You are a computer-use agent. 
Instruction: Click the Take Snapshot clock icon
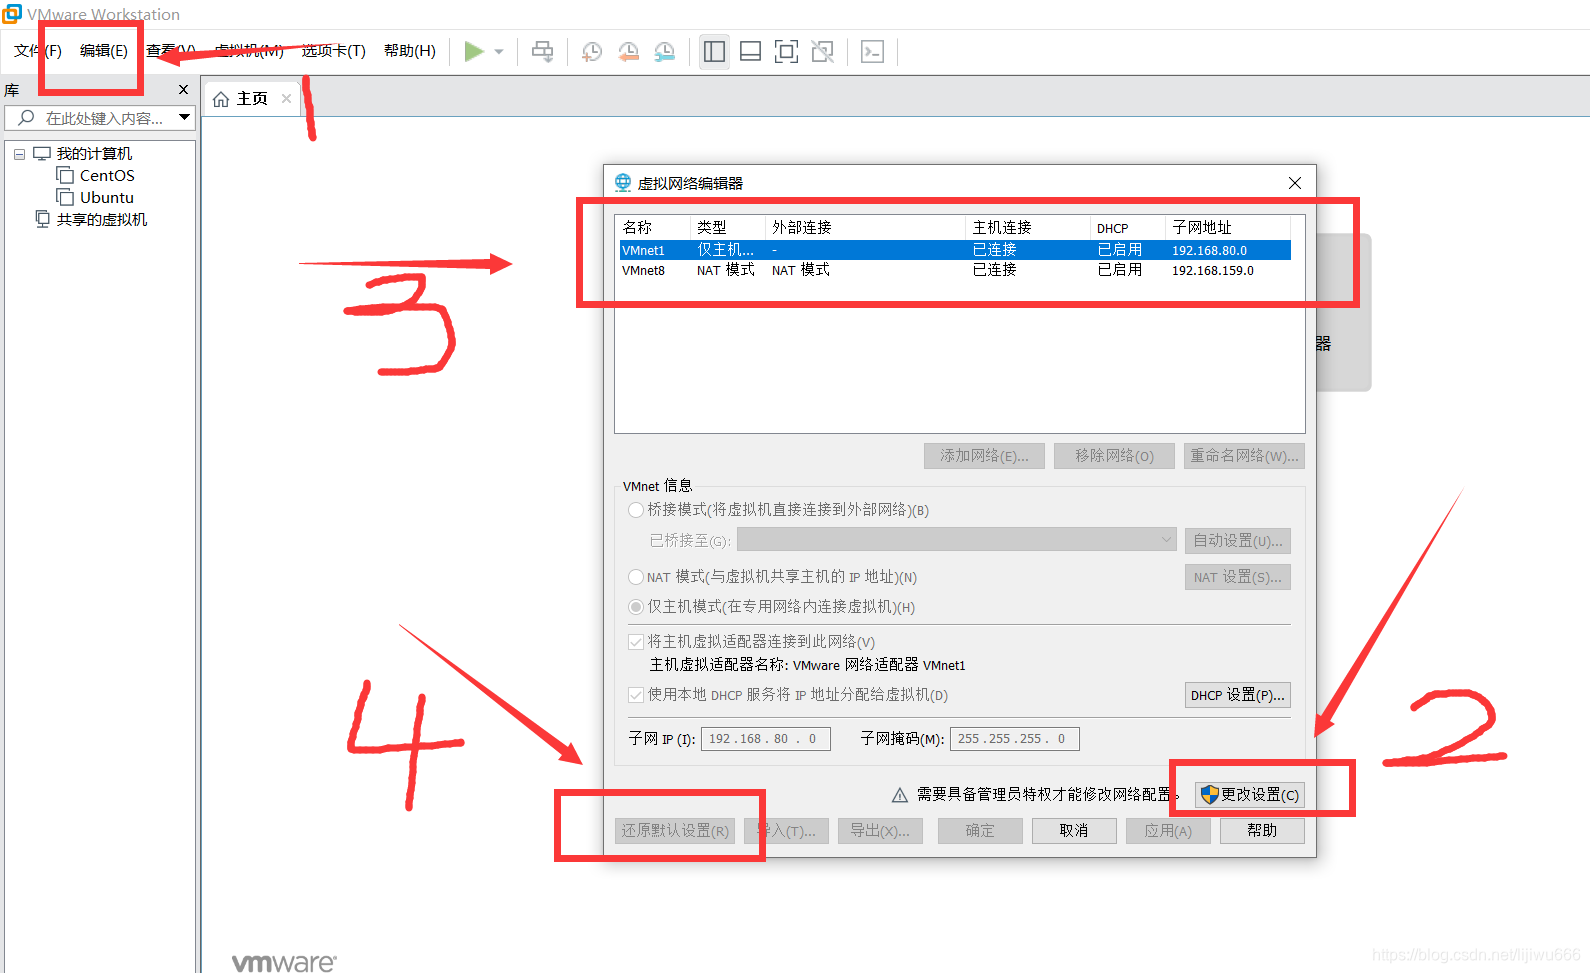click(x=592, y=52)
